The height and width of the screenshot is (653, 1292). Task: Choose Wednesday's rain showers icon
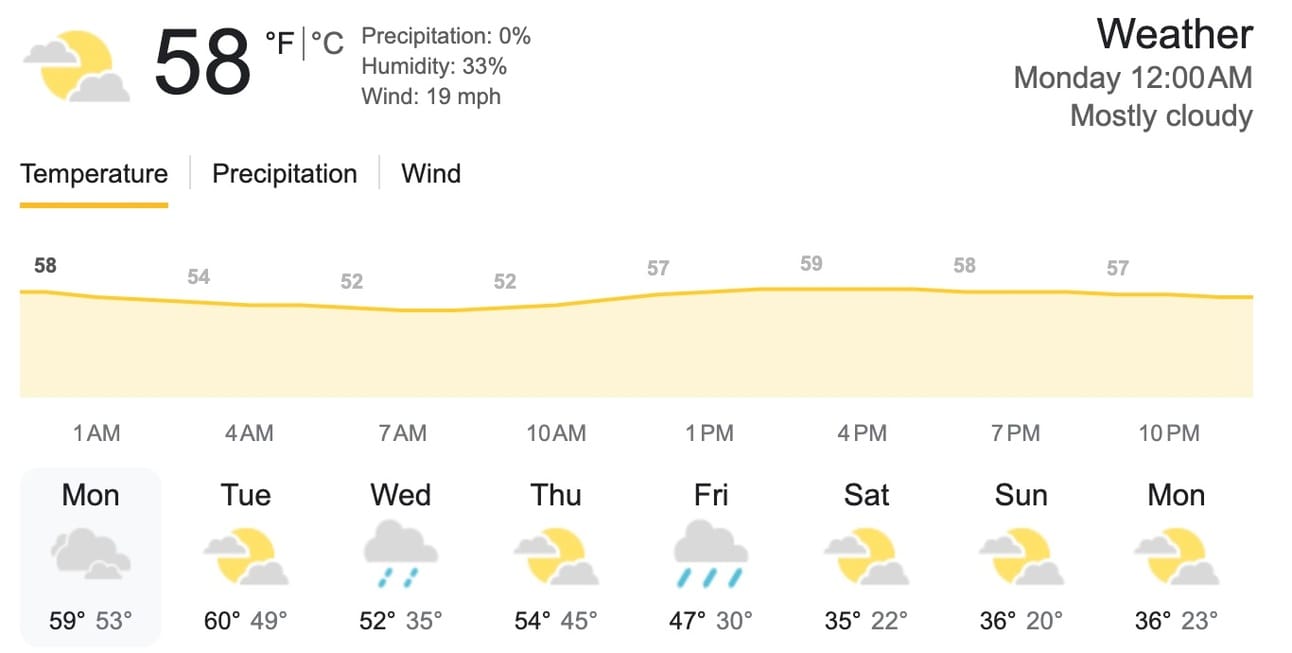(401, 556)
